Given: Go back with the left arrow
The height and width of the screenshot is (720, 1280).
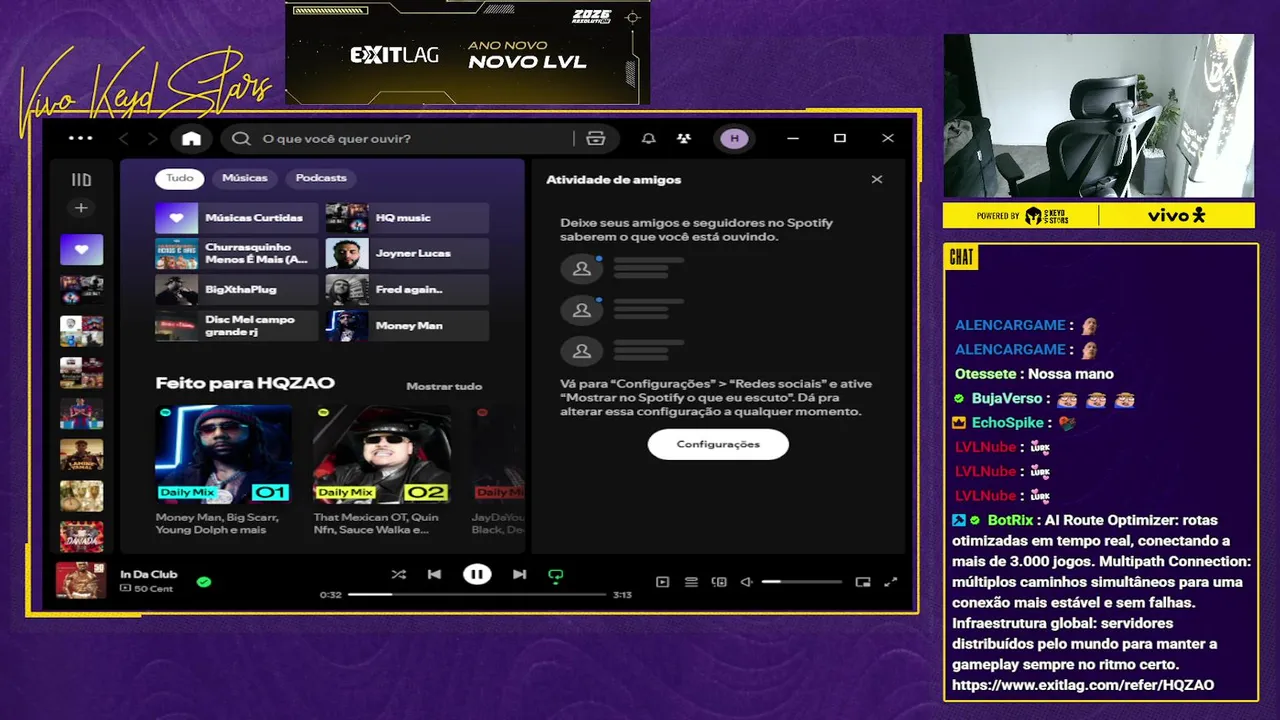Looking at the screenshot, I should [x=124, y=138].
